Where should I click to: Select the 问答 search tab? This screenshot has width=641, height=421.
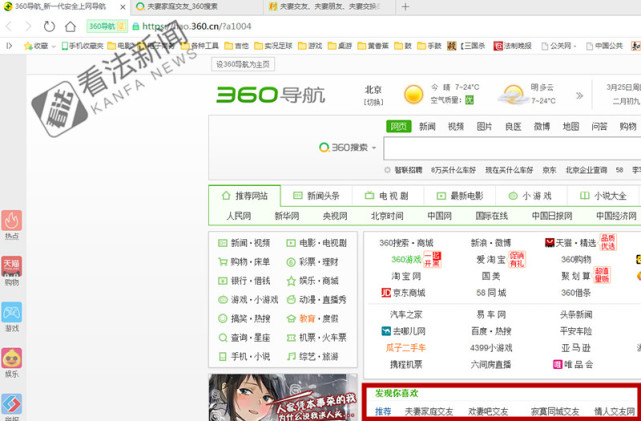pyautogui.click(x=599, y=127)
